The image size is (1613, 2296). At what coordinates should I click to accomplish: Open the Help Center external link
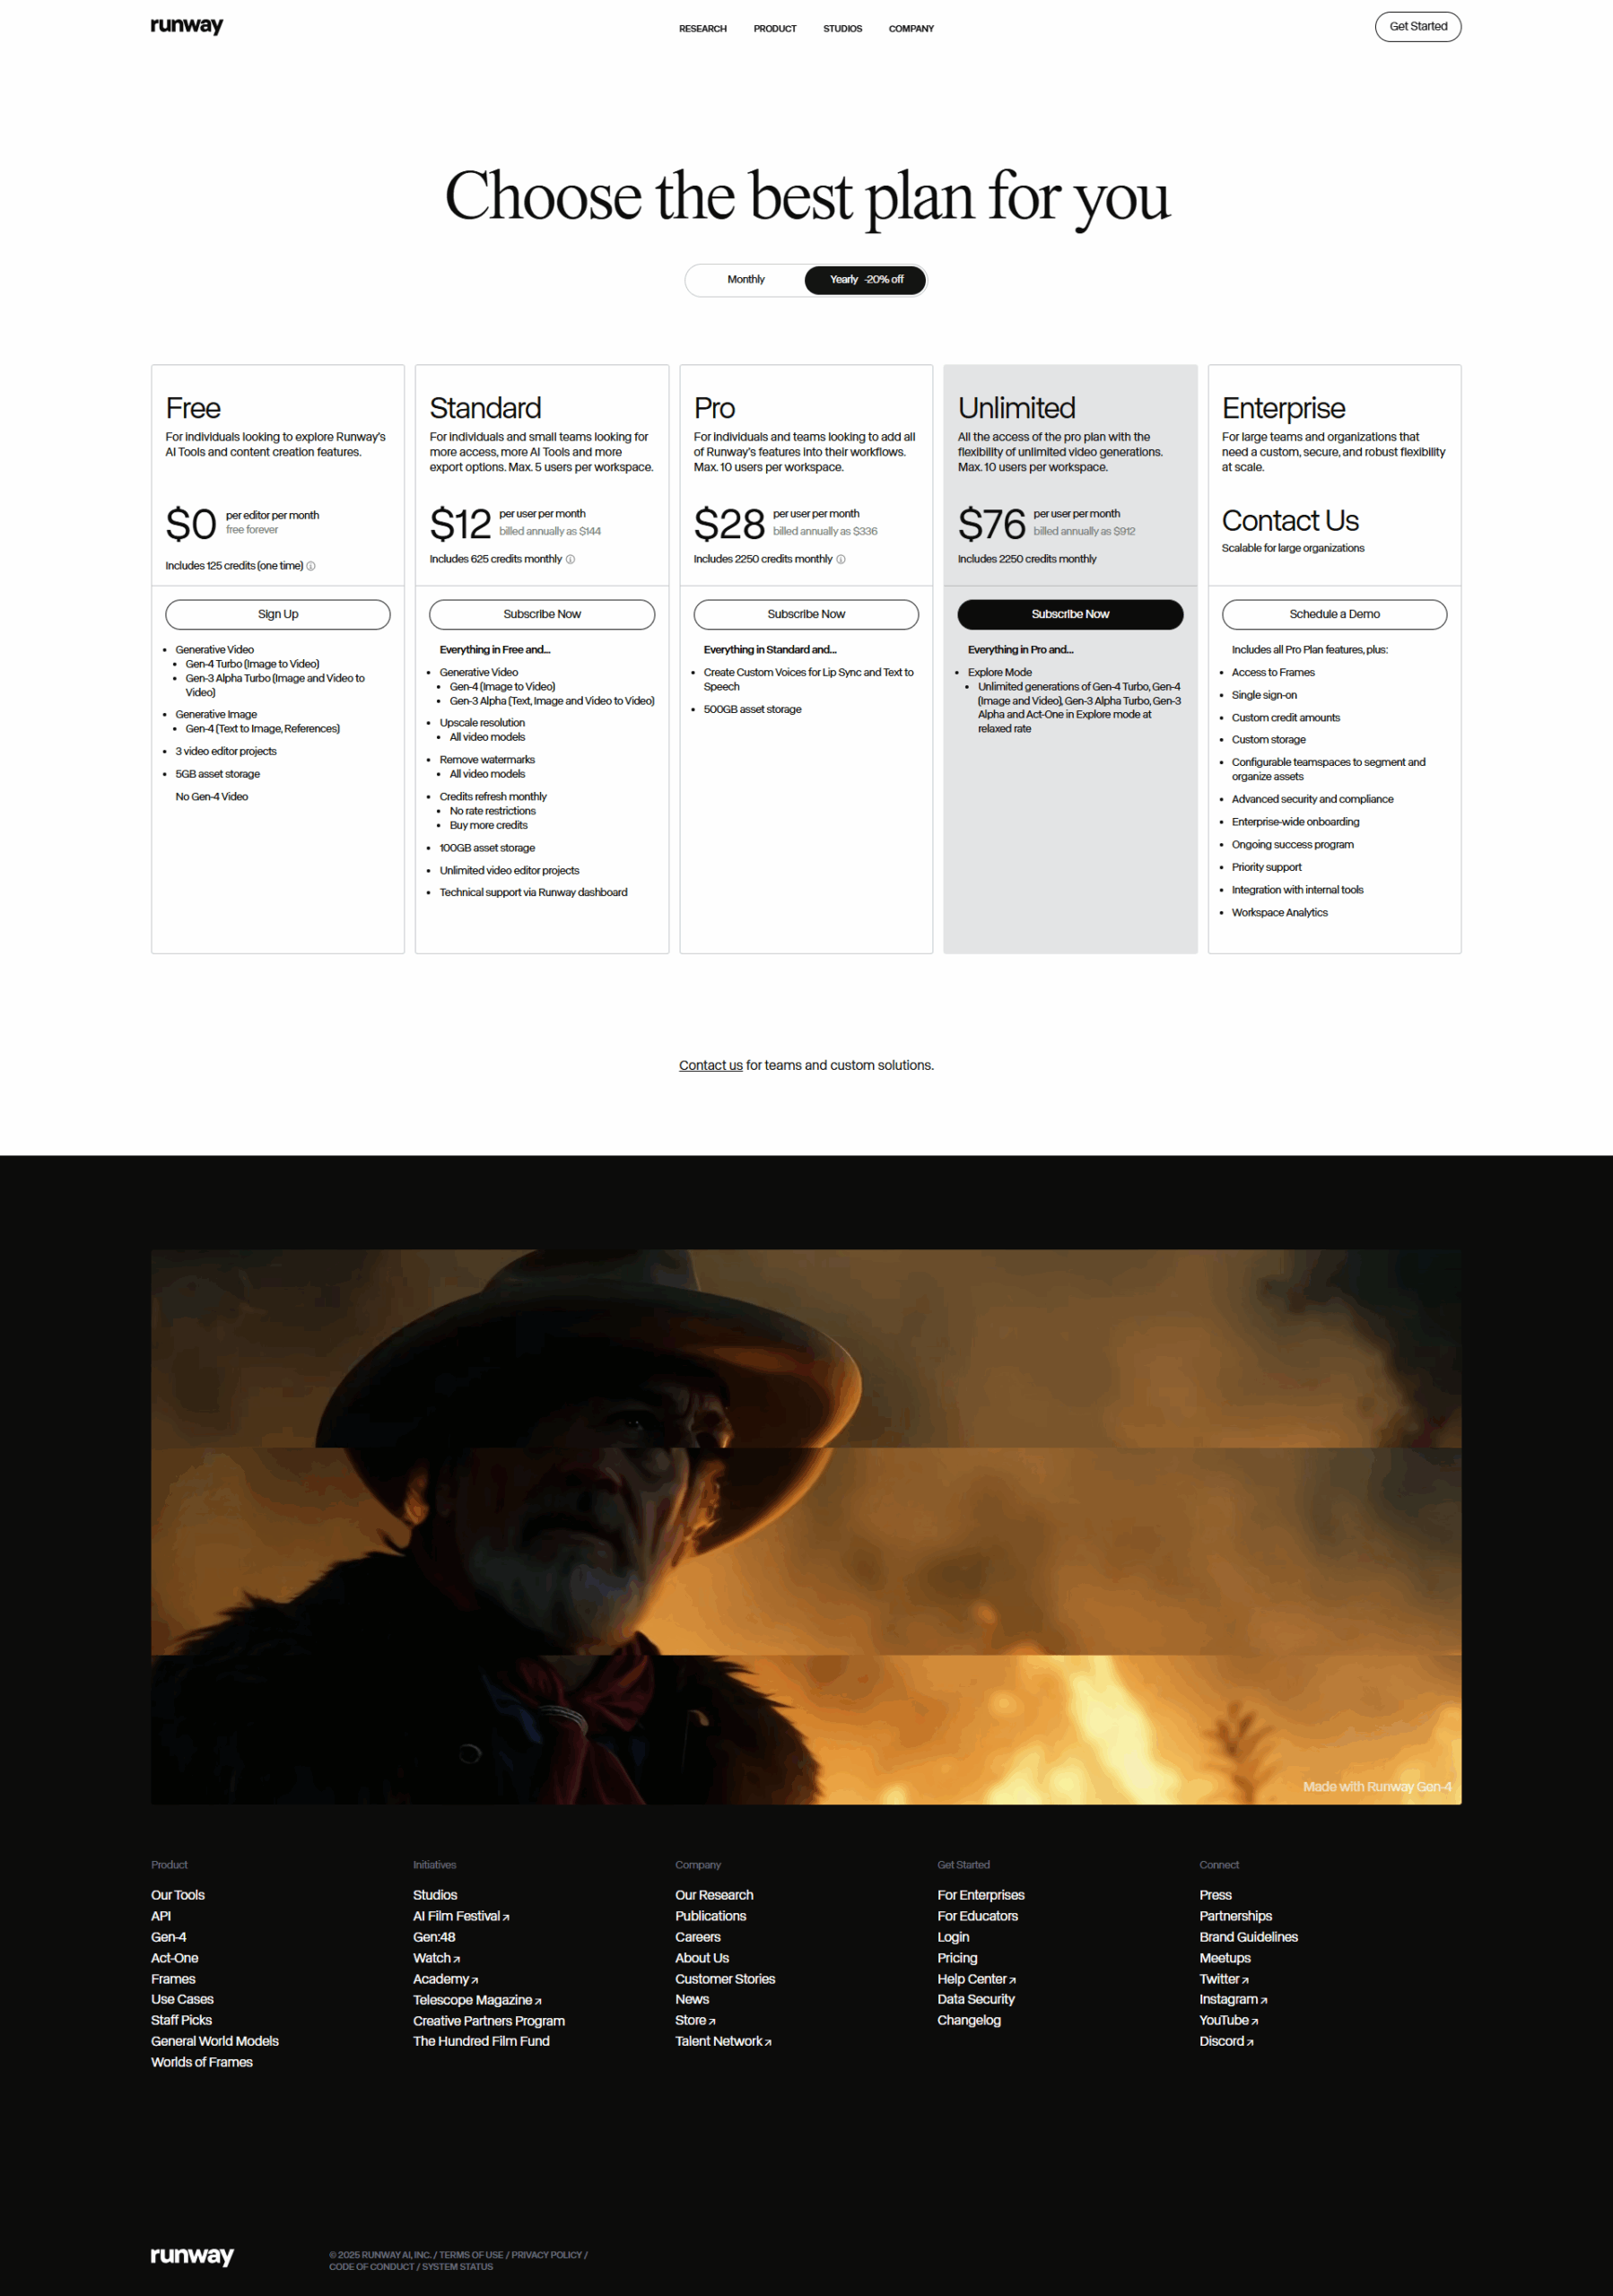coord(976,1979)
